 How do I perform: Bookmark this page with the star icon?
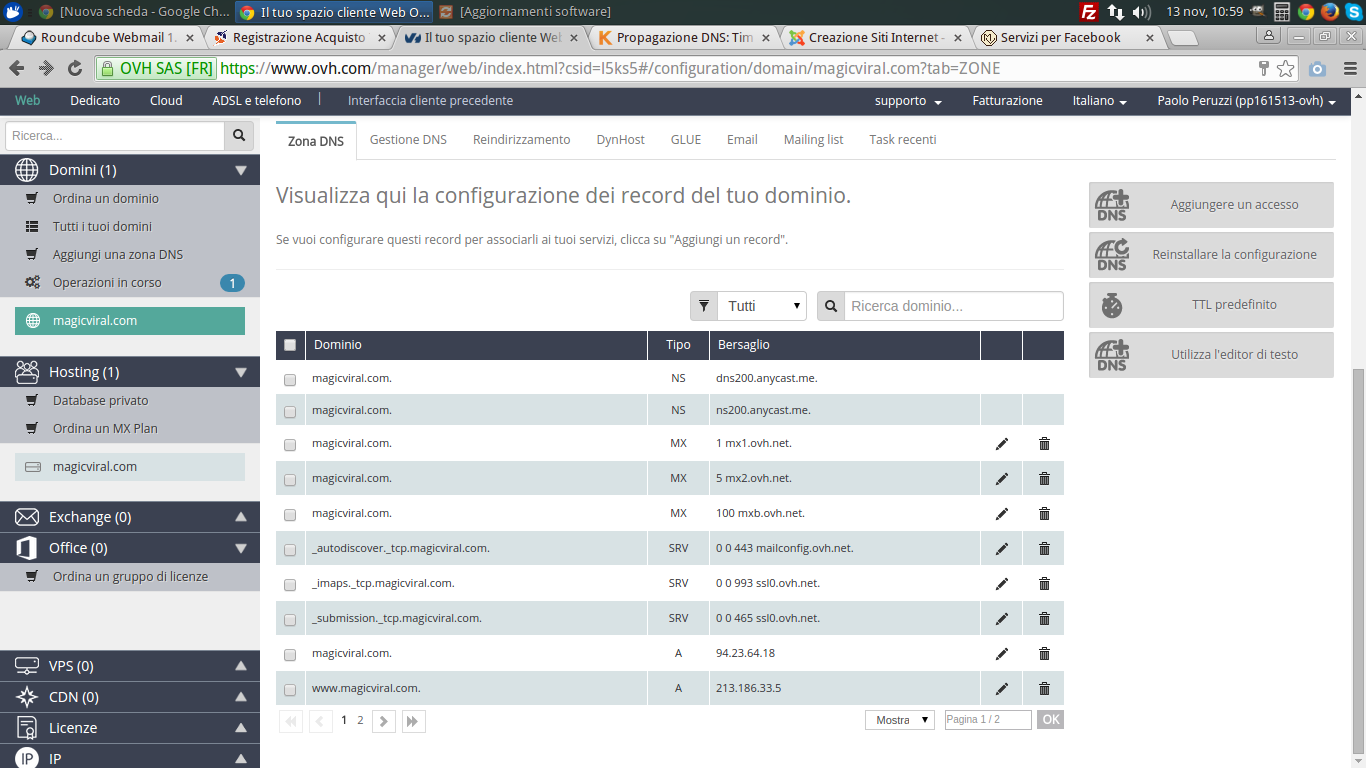pyautogui.click(x=1286, y=69)
